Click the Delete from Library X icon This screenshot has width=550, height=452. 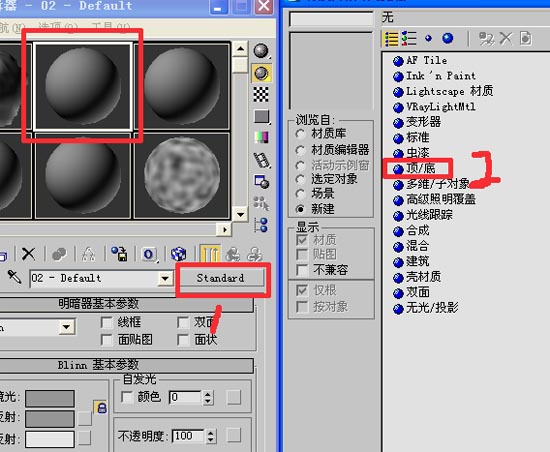tap(505, 38)
